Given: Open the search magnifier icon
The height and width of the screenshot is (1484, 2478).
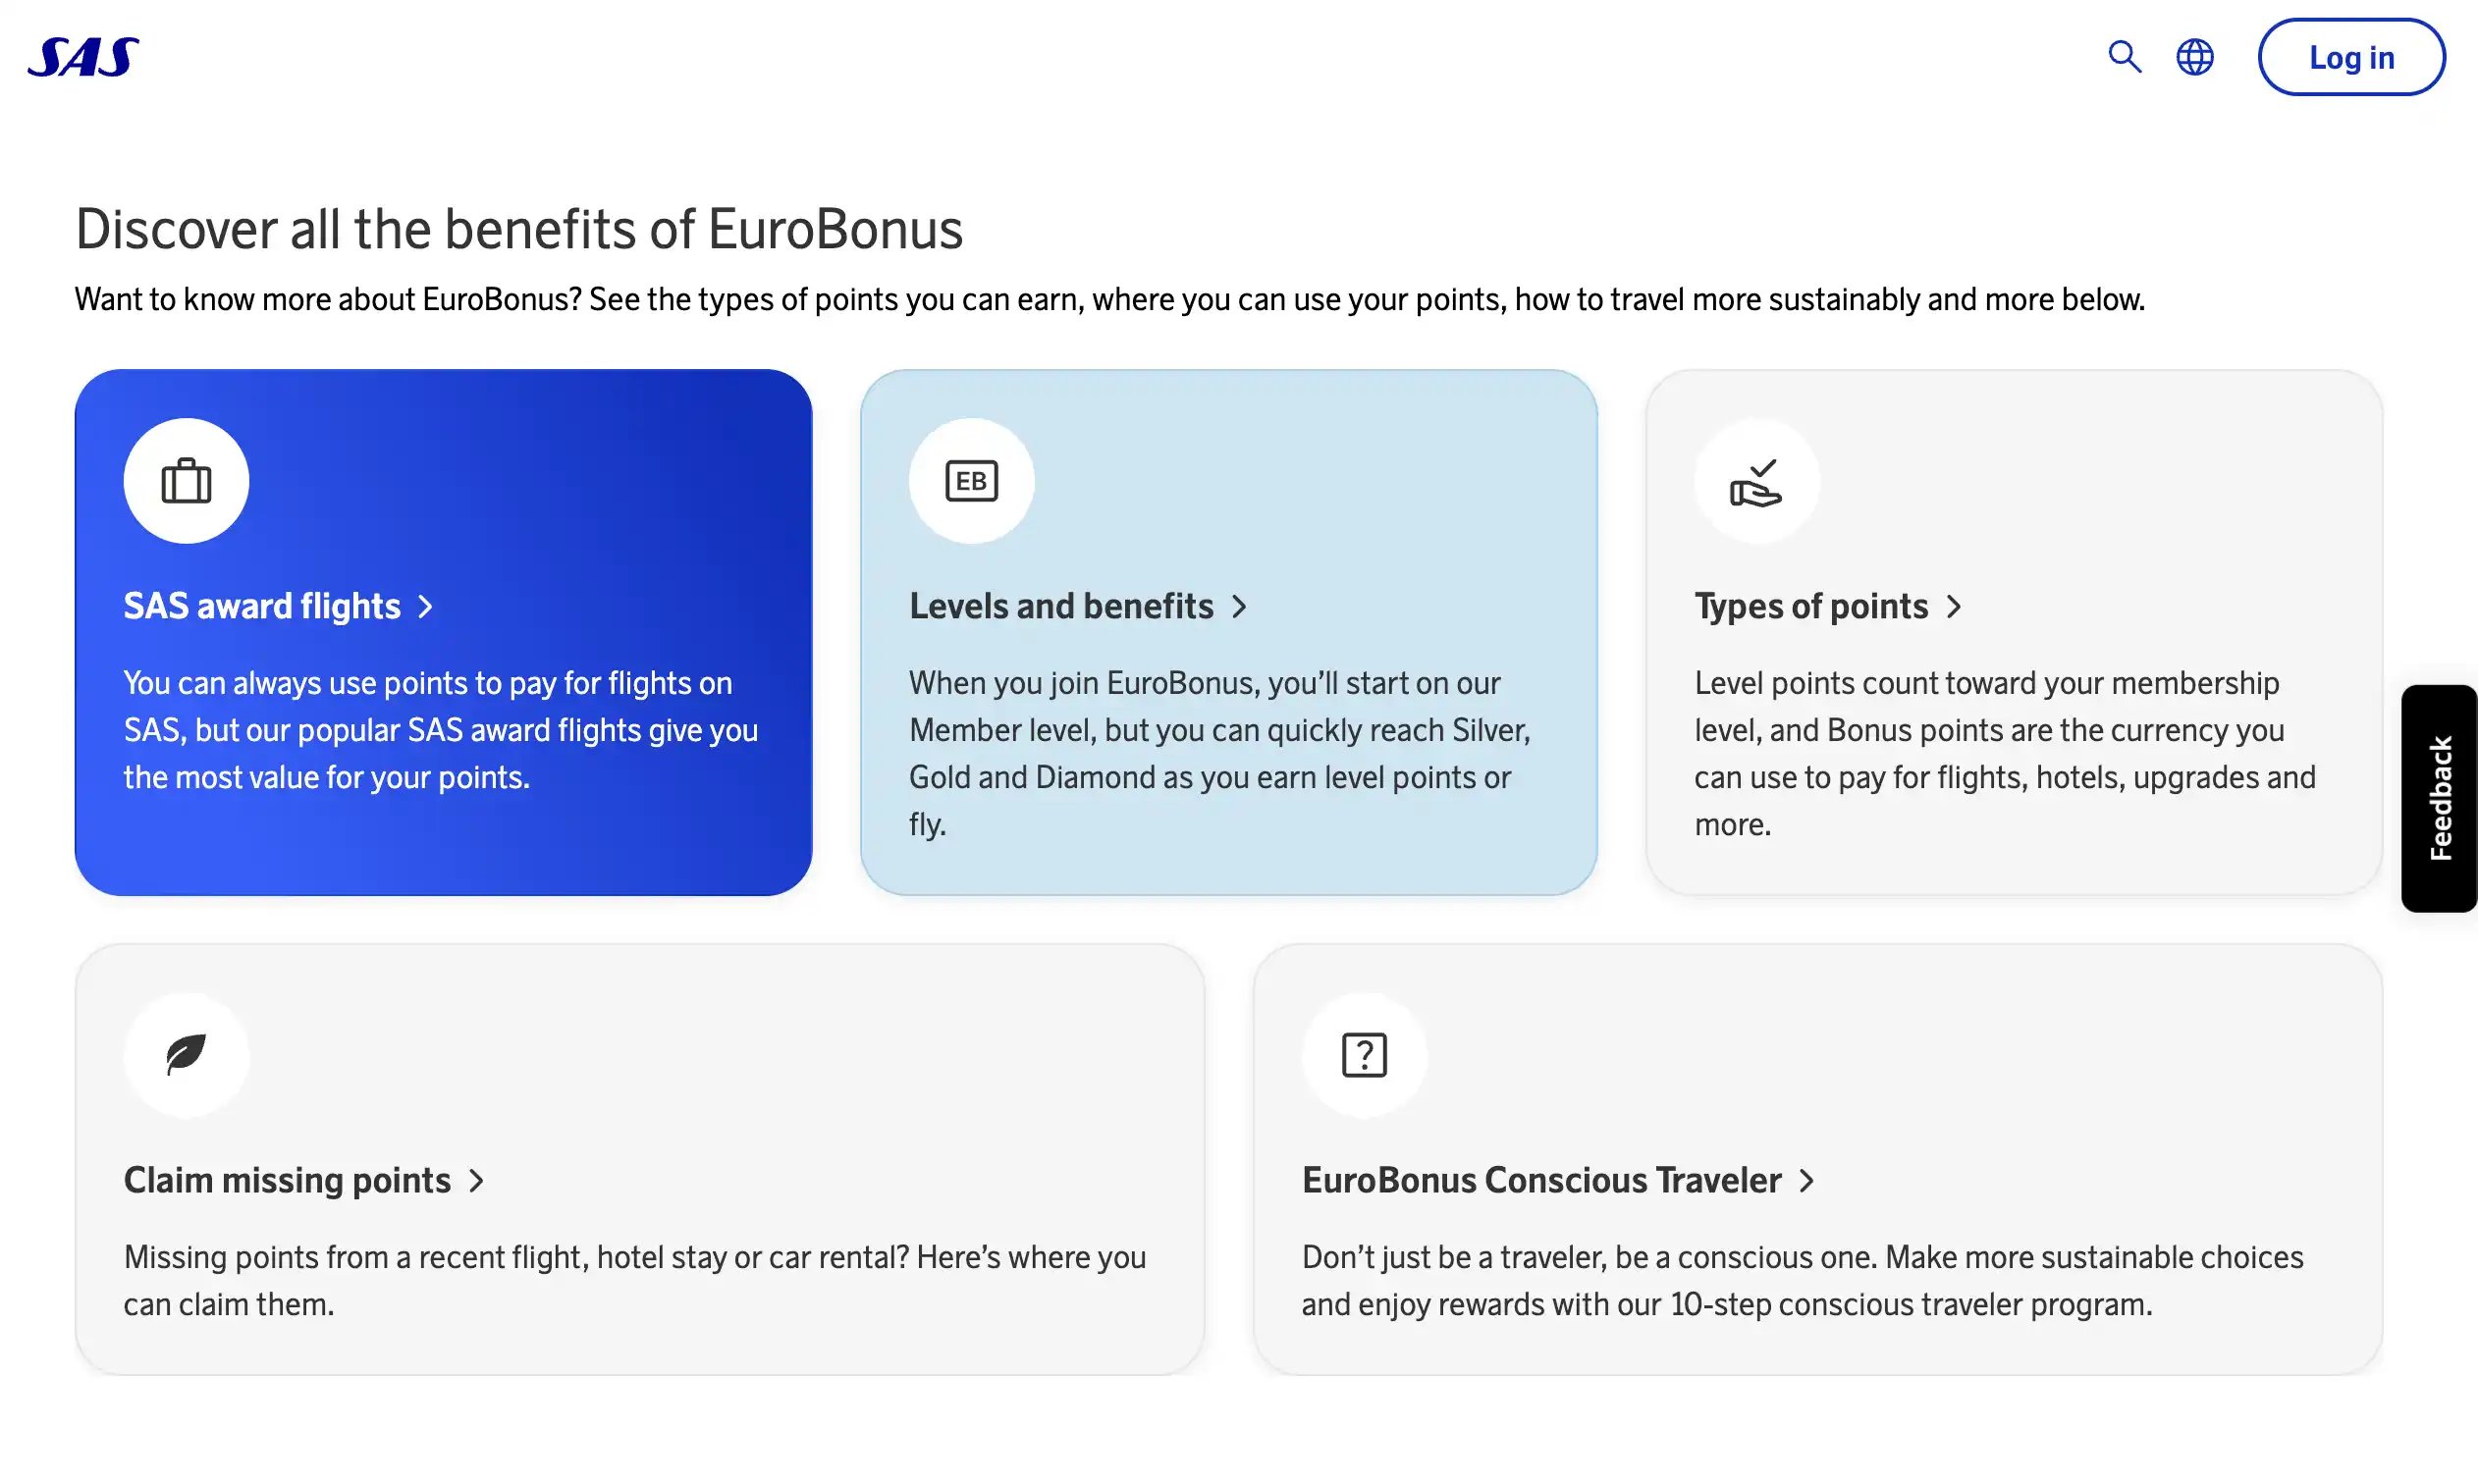Looking at the screenshot, I should 2124,57.
